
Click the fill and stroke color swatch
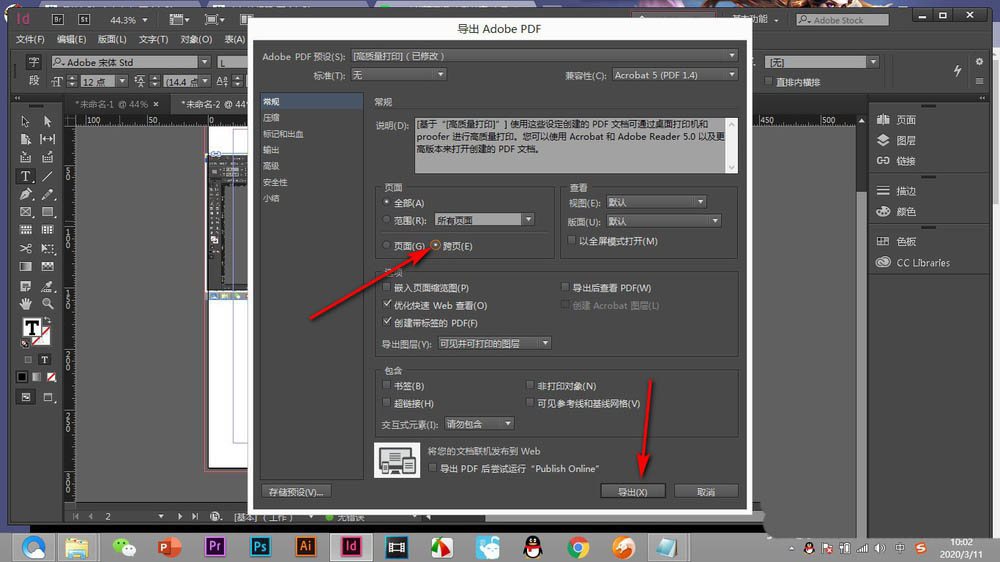pos(36,330)
